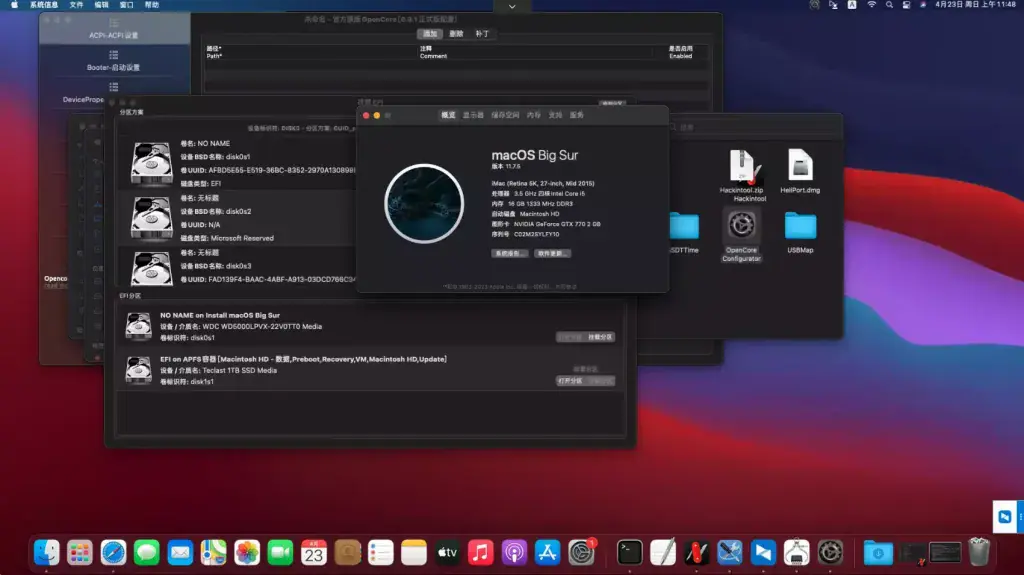This screenshot has height=575, width=1024.
Task: Select ACPI settings in OpenCore sidebar
Action: tap(114, 29)
